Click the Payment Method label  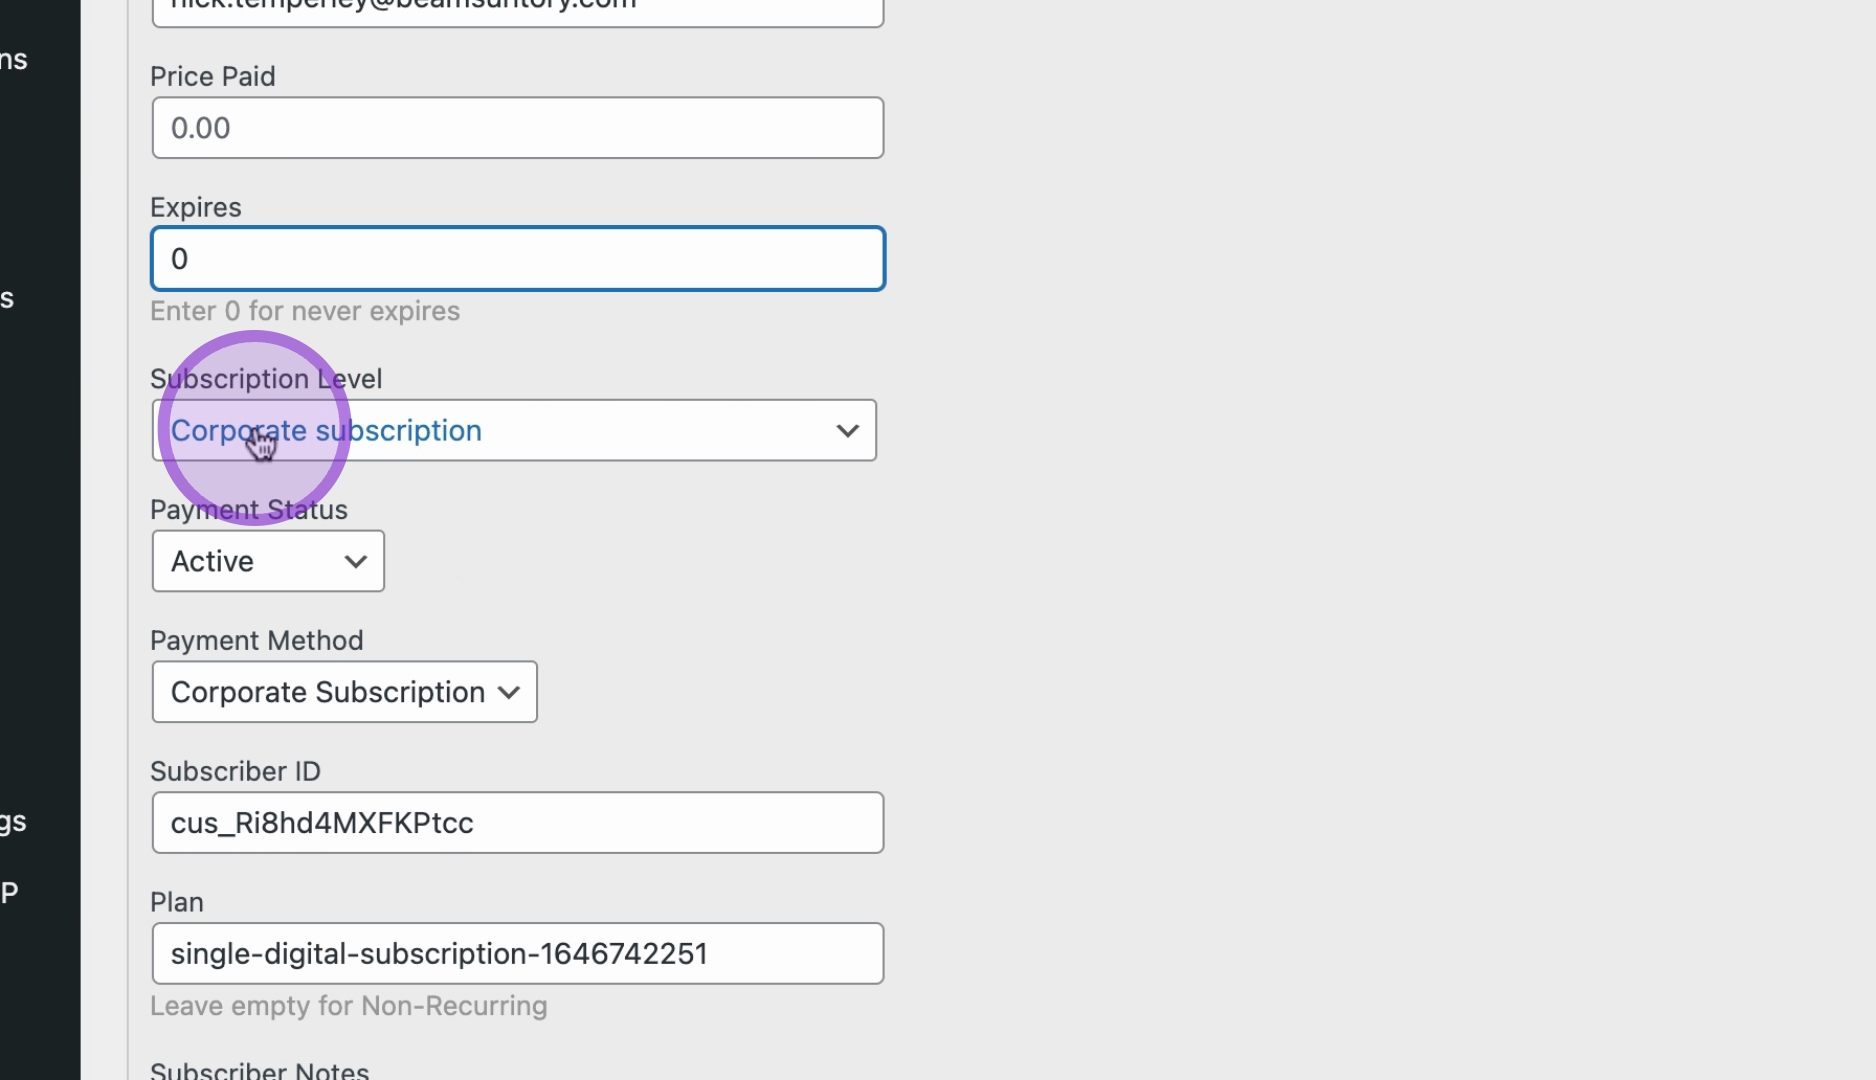(x=257, y=640)
